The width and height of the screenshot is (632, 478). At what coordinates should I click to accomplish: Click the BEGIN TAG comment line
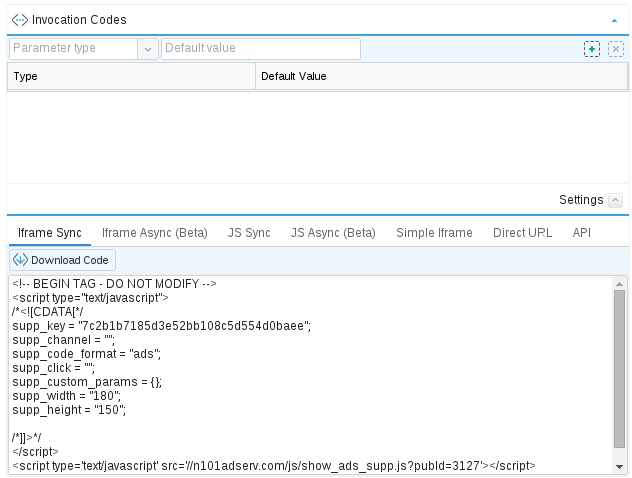click(114, 284)
